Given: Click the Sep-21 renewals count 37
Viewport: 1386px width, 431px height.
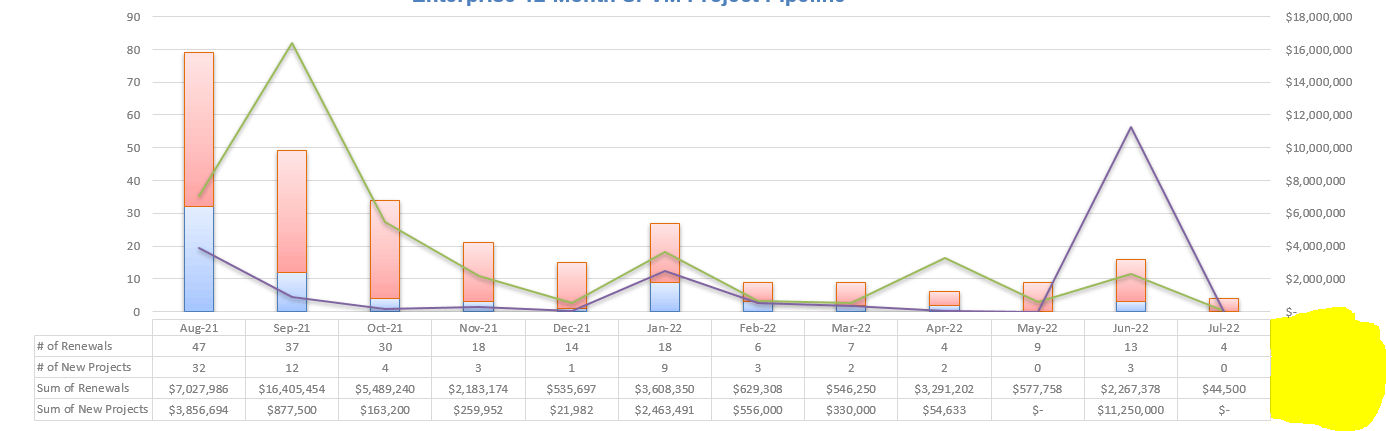Looking at the screenshot, I should tap(292, 346).
